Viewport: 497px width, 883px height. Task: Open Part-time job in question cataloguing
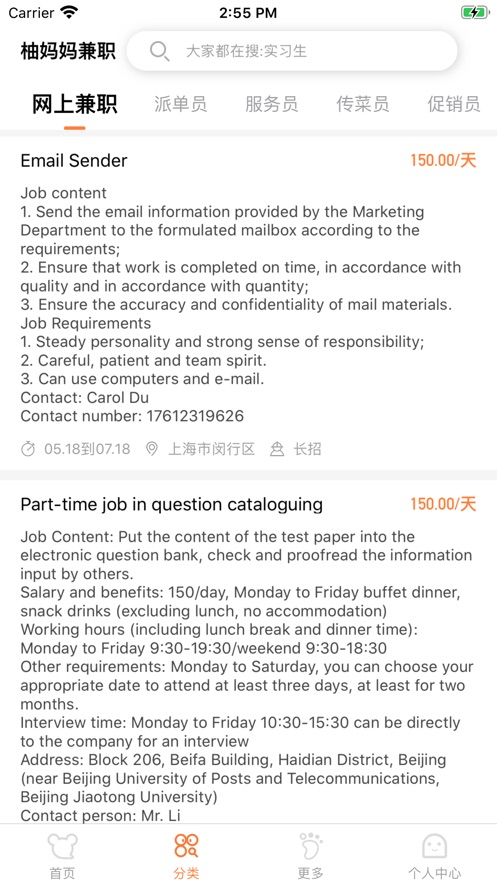coord(172,504)
